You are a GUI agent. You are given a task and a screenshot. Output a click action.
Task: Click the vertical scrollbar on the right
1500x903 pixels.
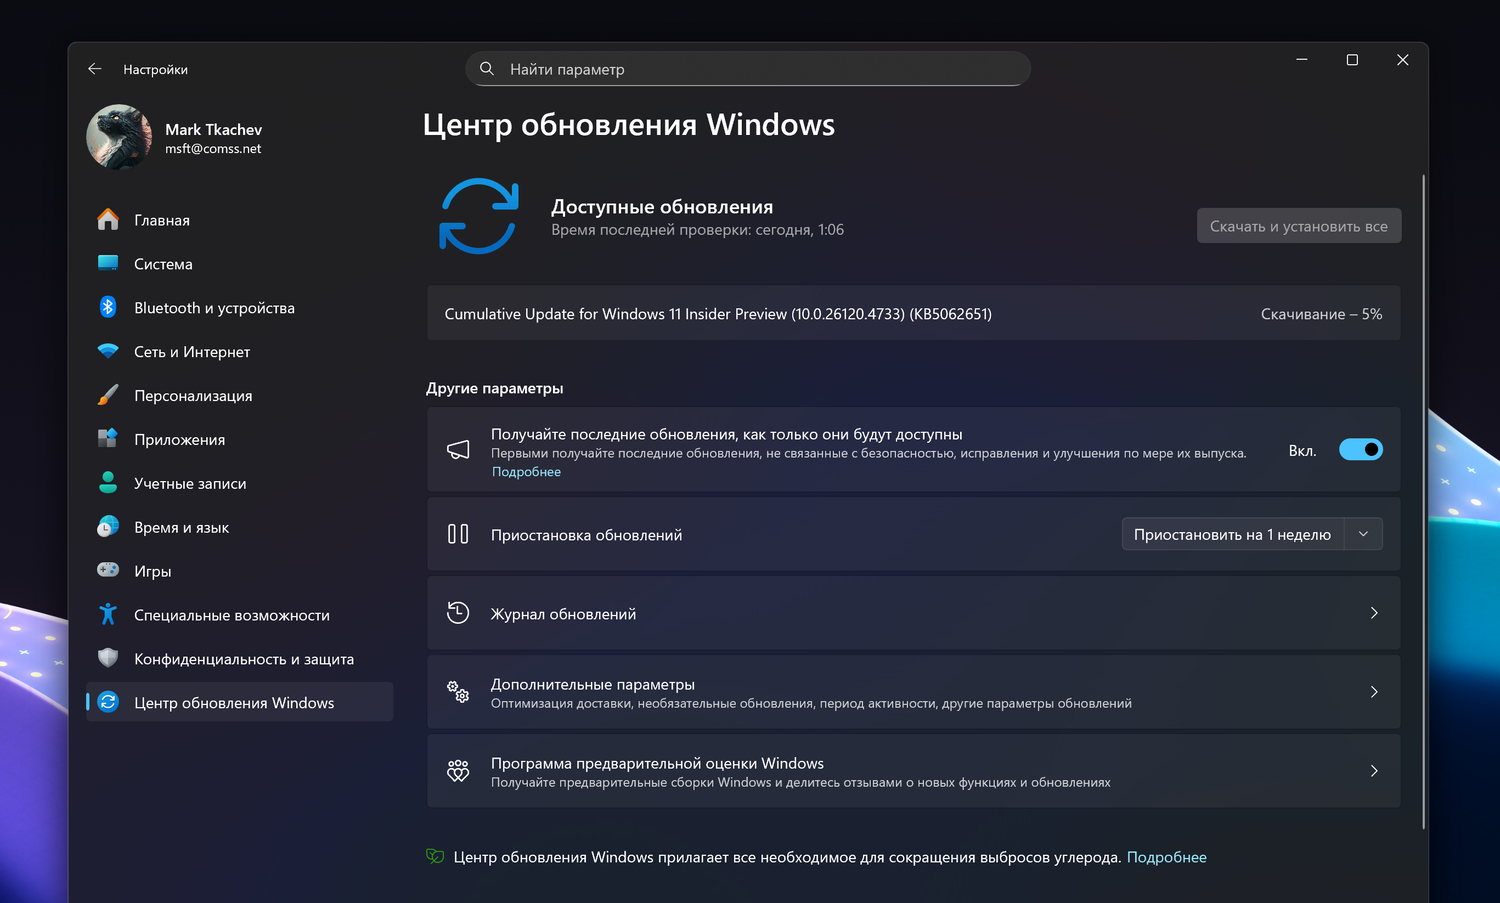click(1423, 502)
